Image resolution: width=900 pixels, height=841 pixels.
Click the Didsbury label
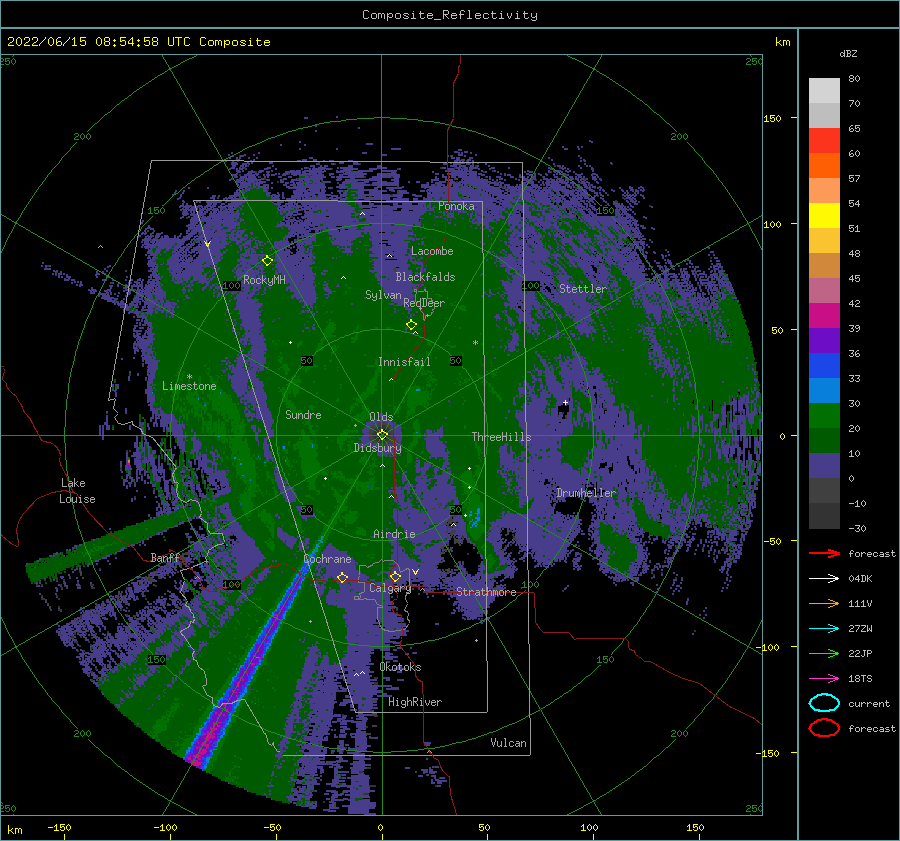click(378, 448)
